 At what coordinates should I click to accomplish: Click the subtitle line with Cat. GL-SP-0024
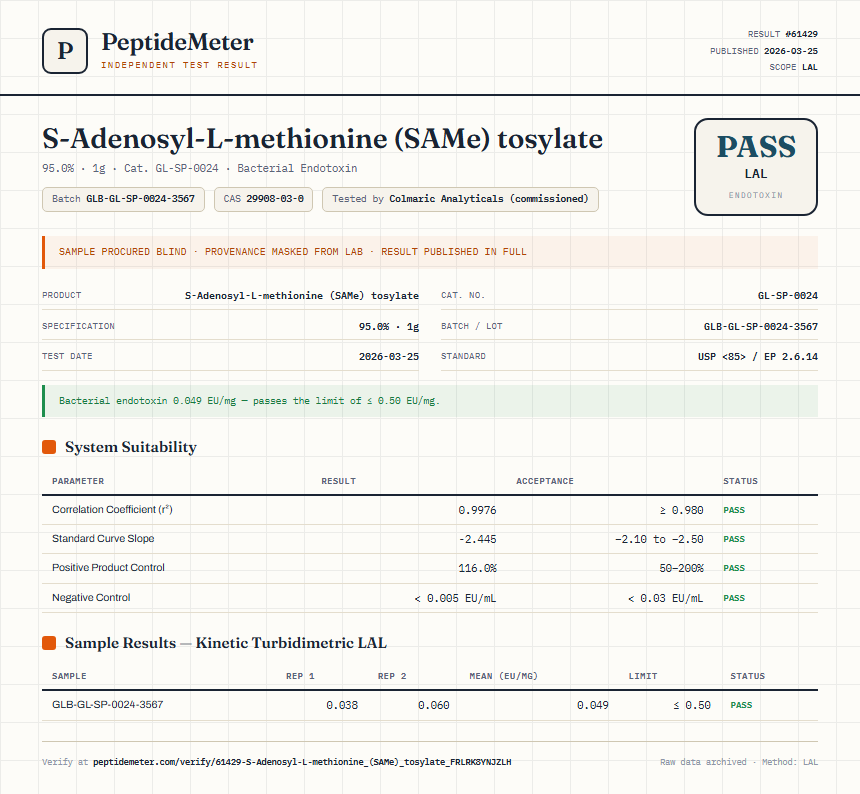pyautogui.click(x=200, y=168)
